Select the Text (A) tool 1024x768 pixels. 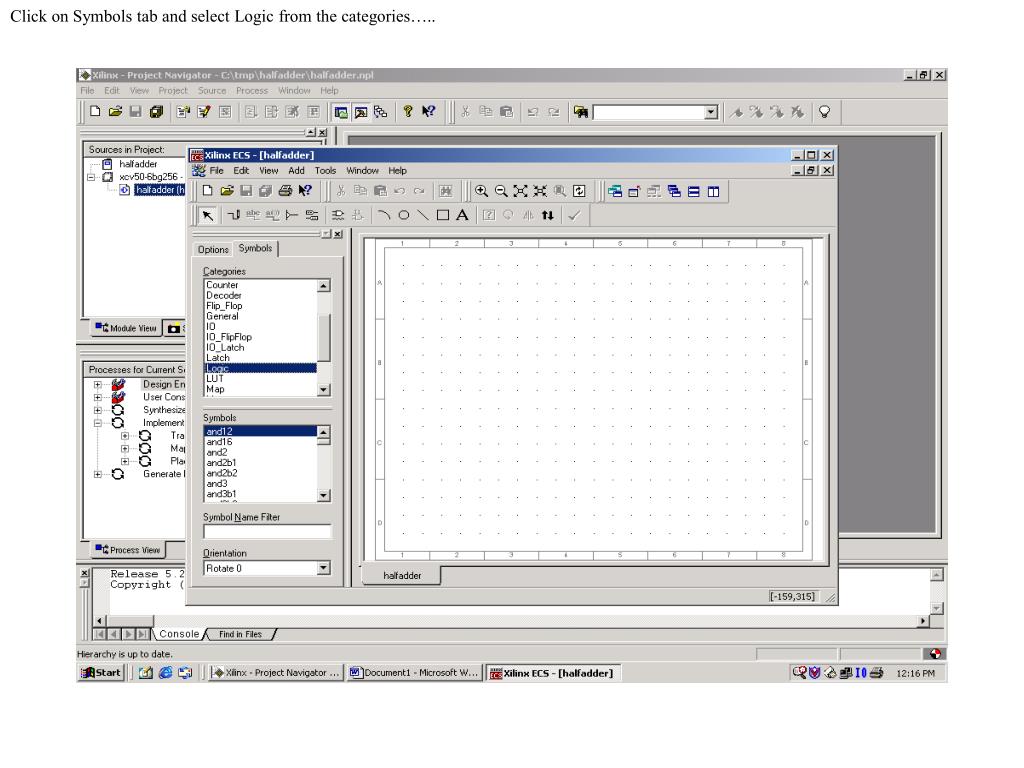462,215
